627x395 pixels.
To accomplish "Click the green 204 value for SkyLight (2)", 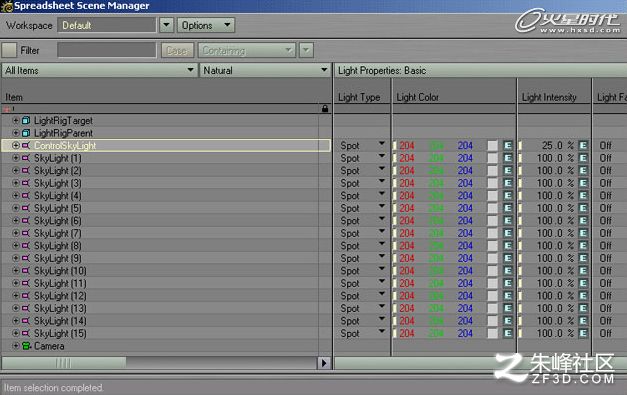I will coord(436,171).
